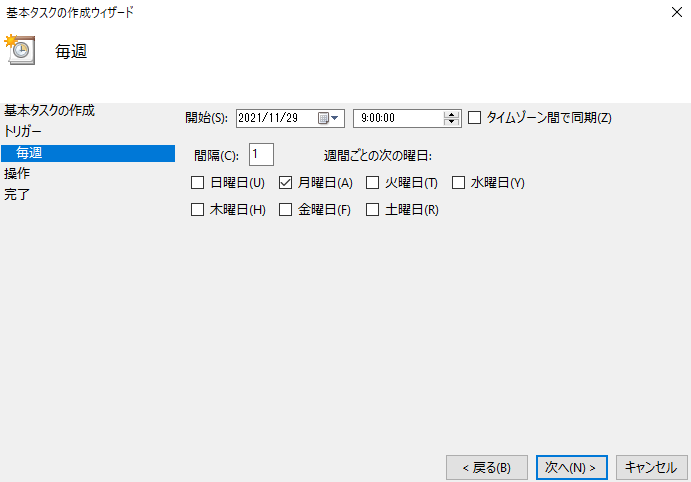
Task: Click the time spinner down arrow
Action: [451, 122]
